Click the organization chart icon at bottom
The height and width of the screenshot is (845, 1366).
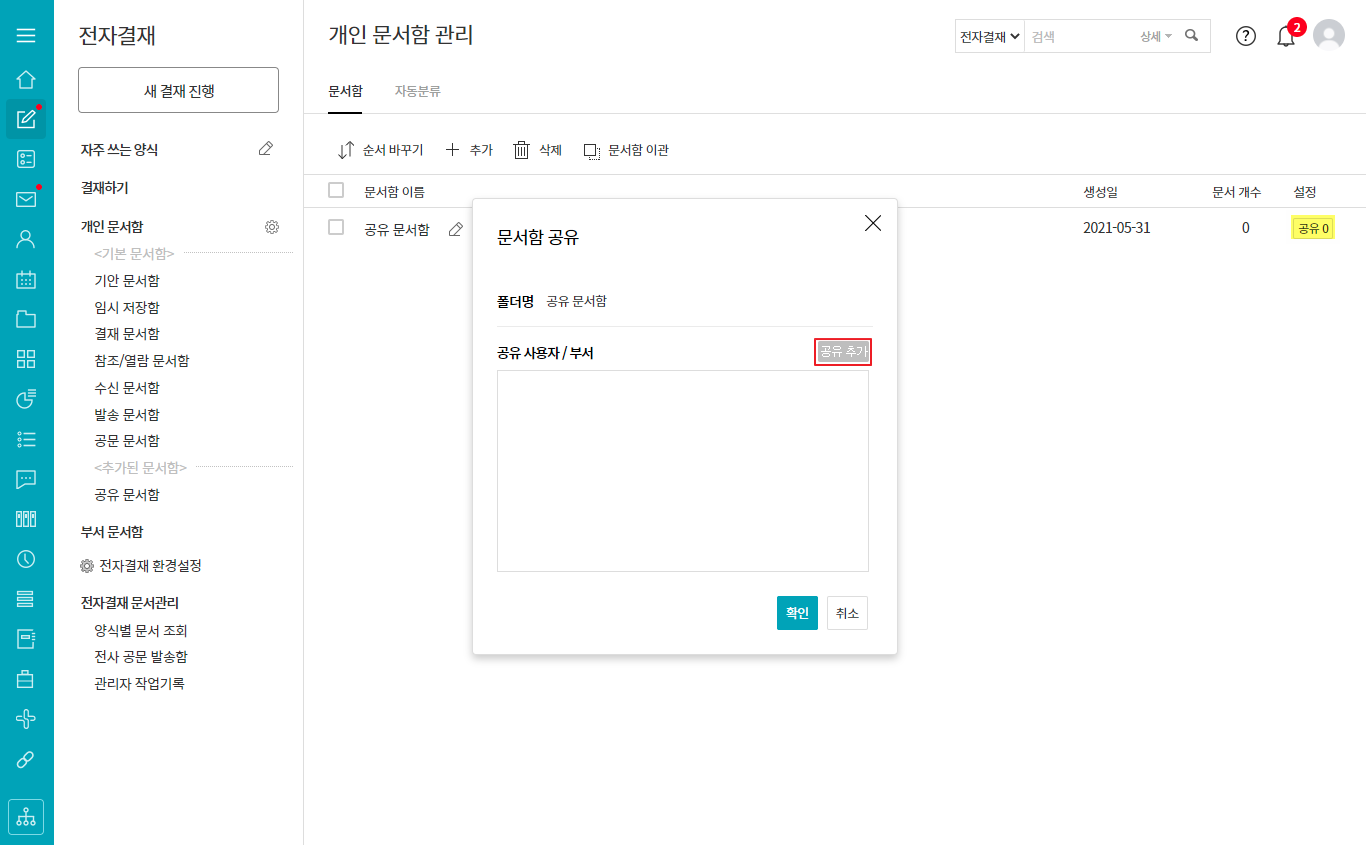tap(26, 816)
